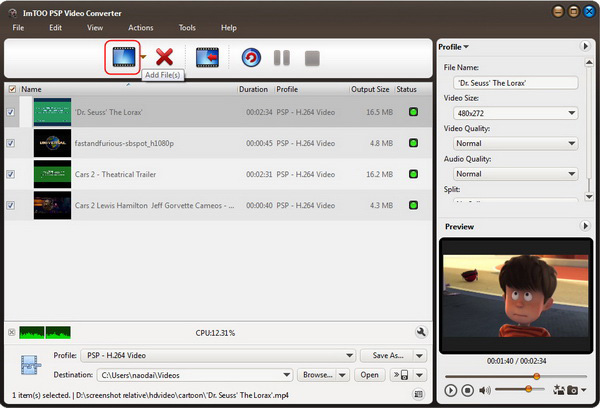
Task: Open the Video Quality dropdown
Action: pyautogui.click(x=515, y=143)
